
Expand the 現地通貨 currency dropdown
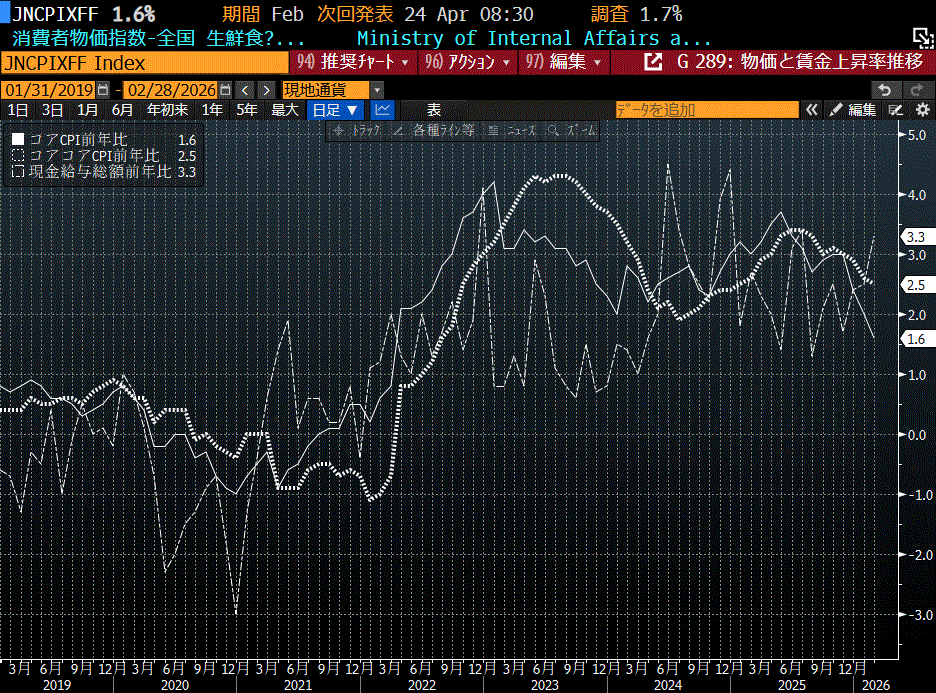point(326,89)
